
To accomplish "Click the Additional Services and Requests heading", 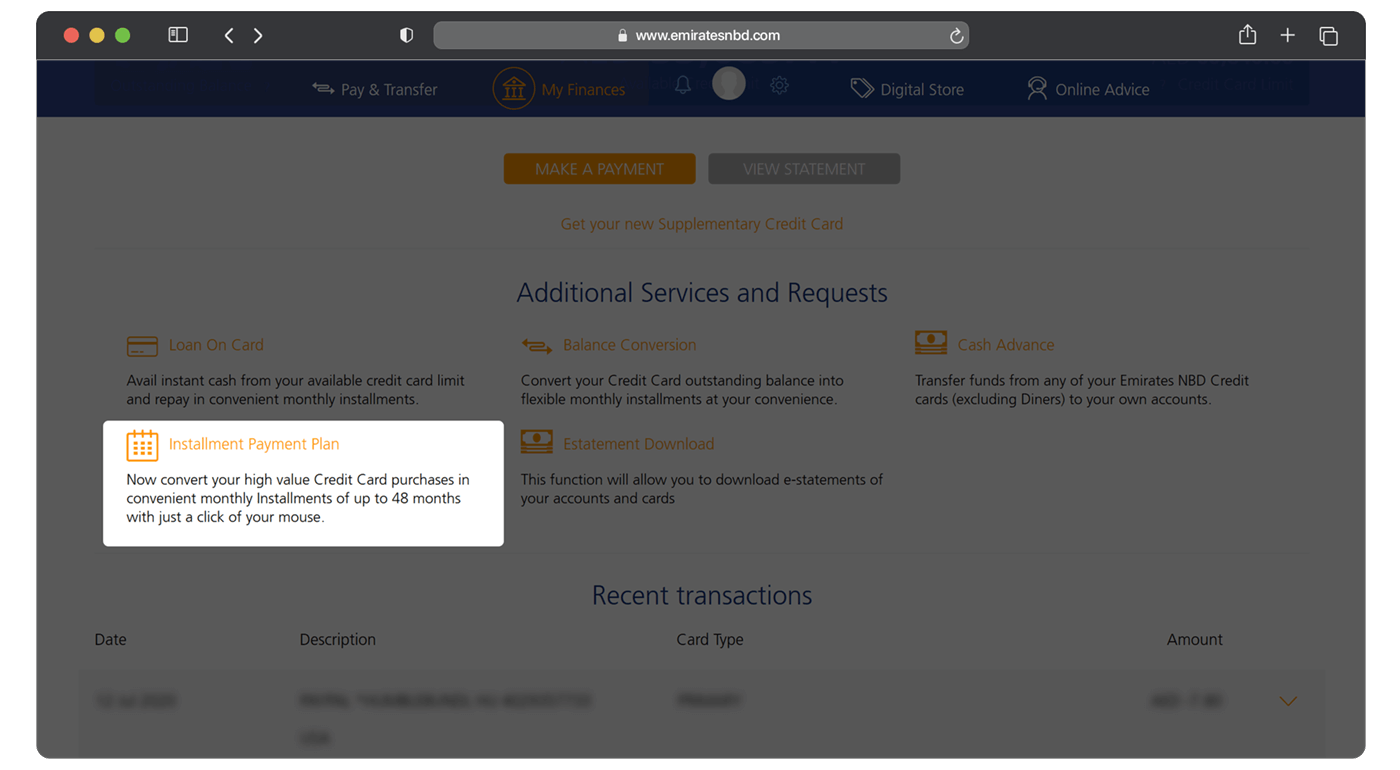I will point(702,293).
